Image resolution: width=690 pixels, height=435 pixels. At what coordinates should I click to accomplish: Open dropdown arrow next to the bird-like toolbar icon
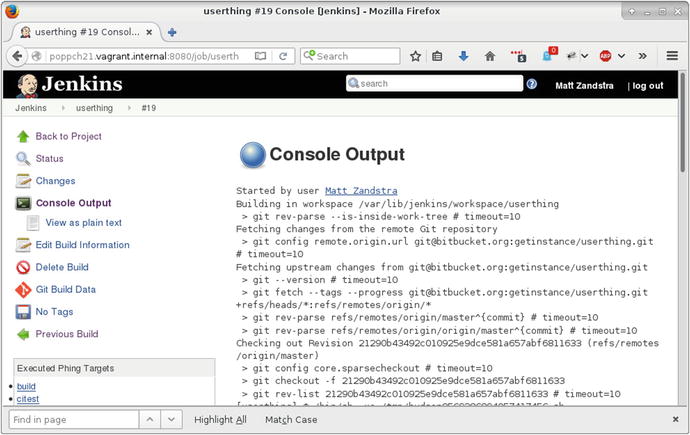click(x=584, y=56)
